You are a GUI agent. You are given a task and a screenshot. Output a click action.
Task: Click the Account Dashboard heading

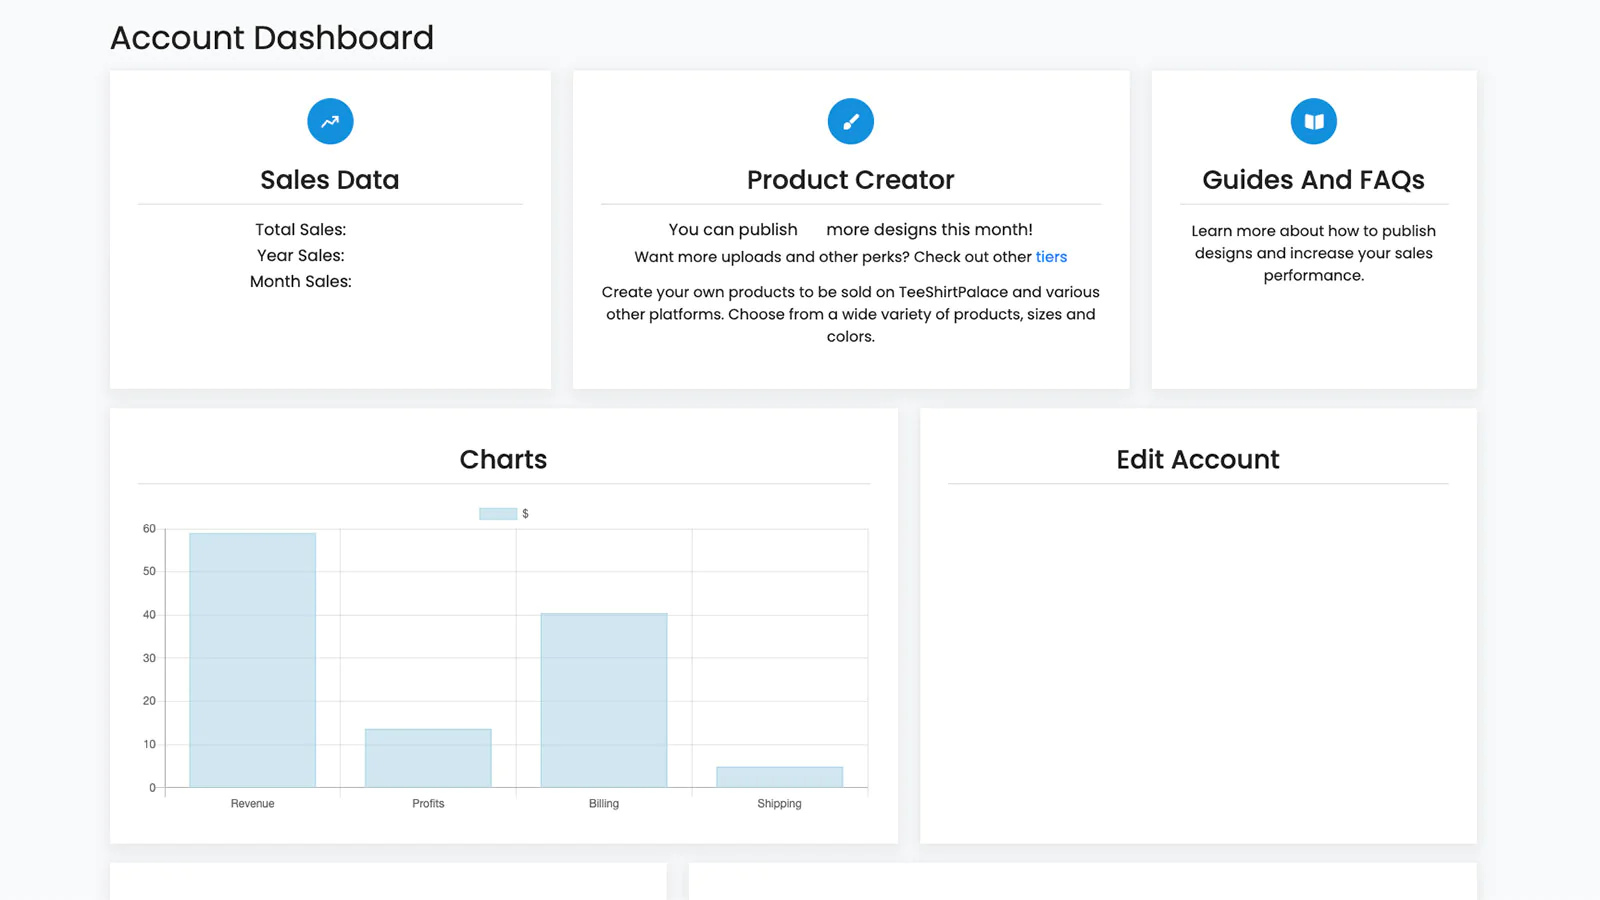[x=272, y=37]
